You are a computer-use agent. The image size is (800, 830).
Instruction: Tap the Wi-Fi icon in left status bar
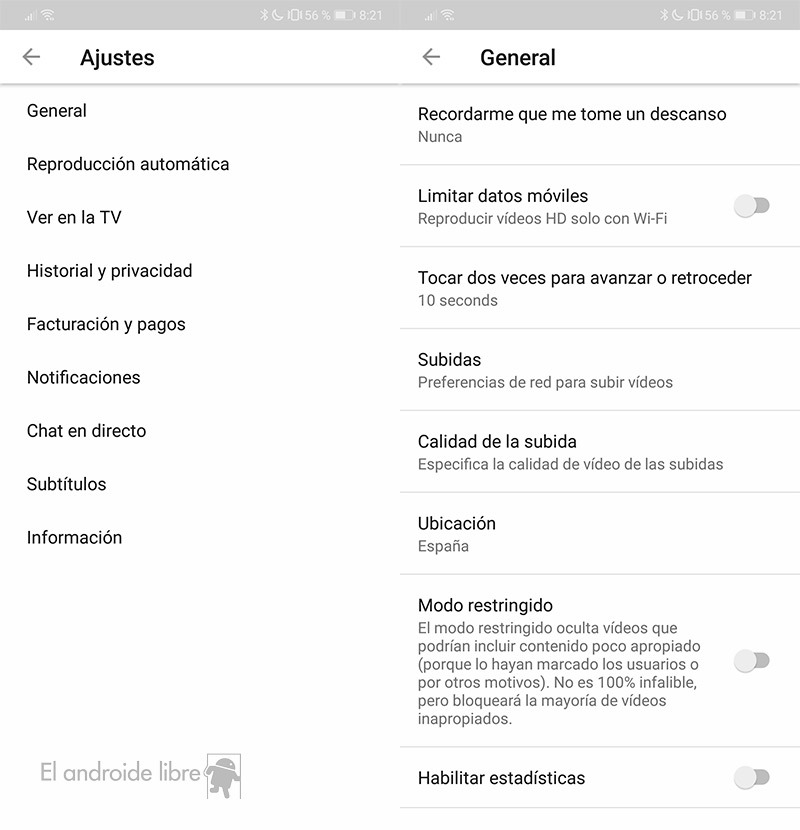[x=49, y=15]
